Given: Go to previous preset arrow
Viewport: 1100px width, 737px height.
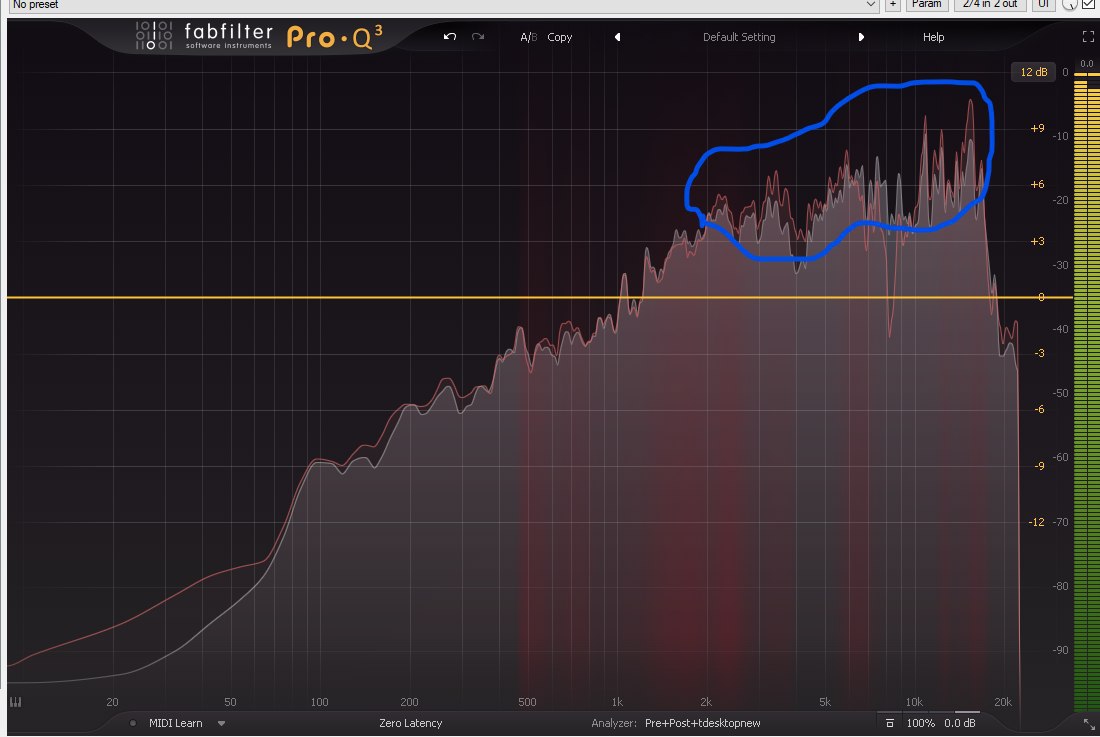Looking at the screenshot, I should coord(617,37).
